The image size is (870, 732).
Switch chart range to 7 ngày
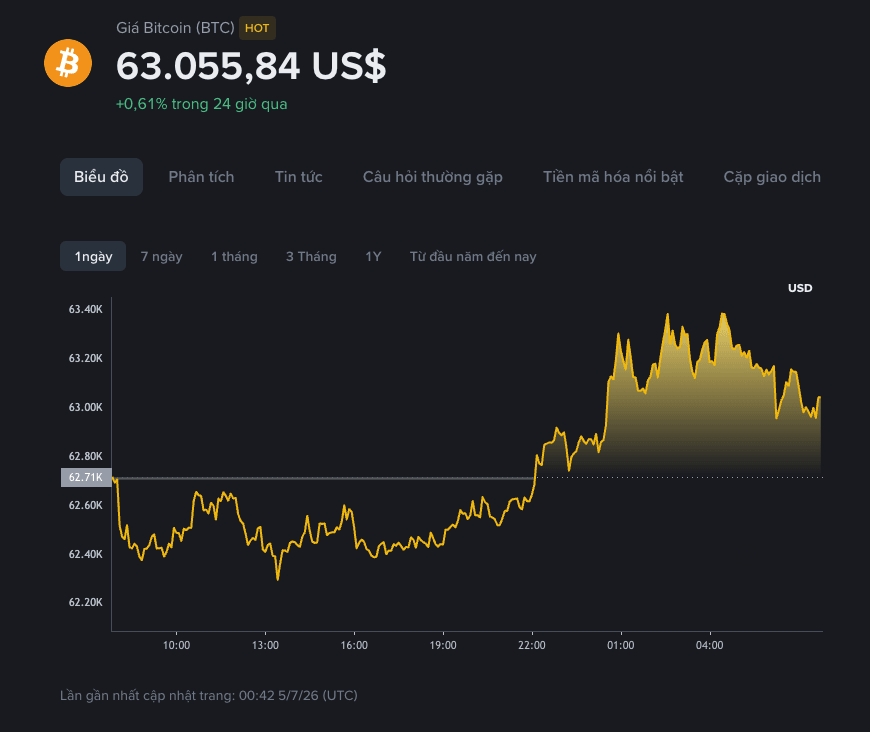[161, 256]
